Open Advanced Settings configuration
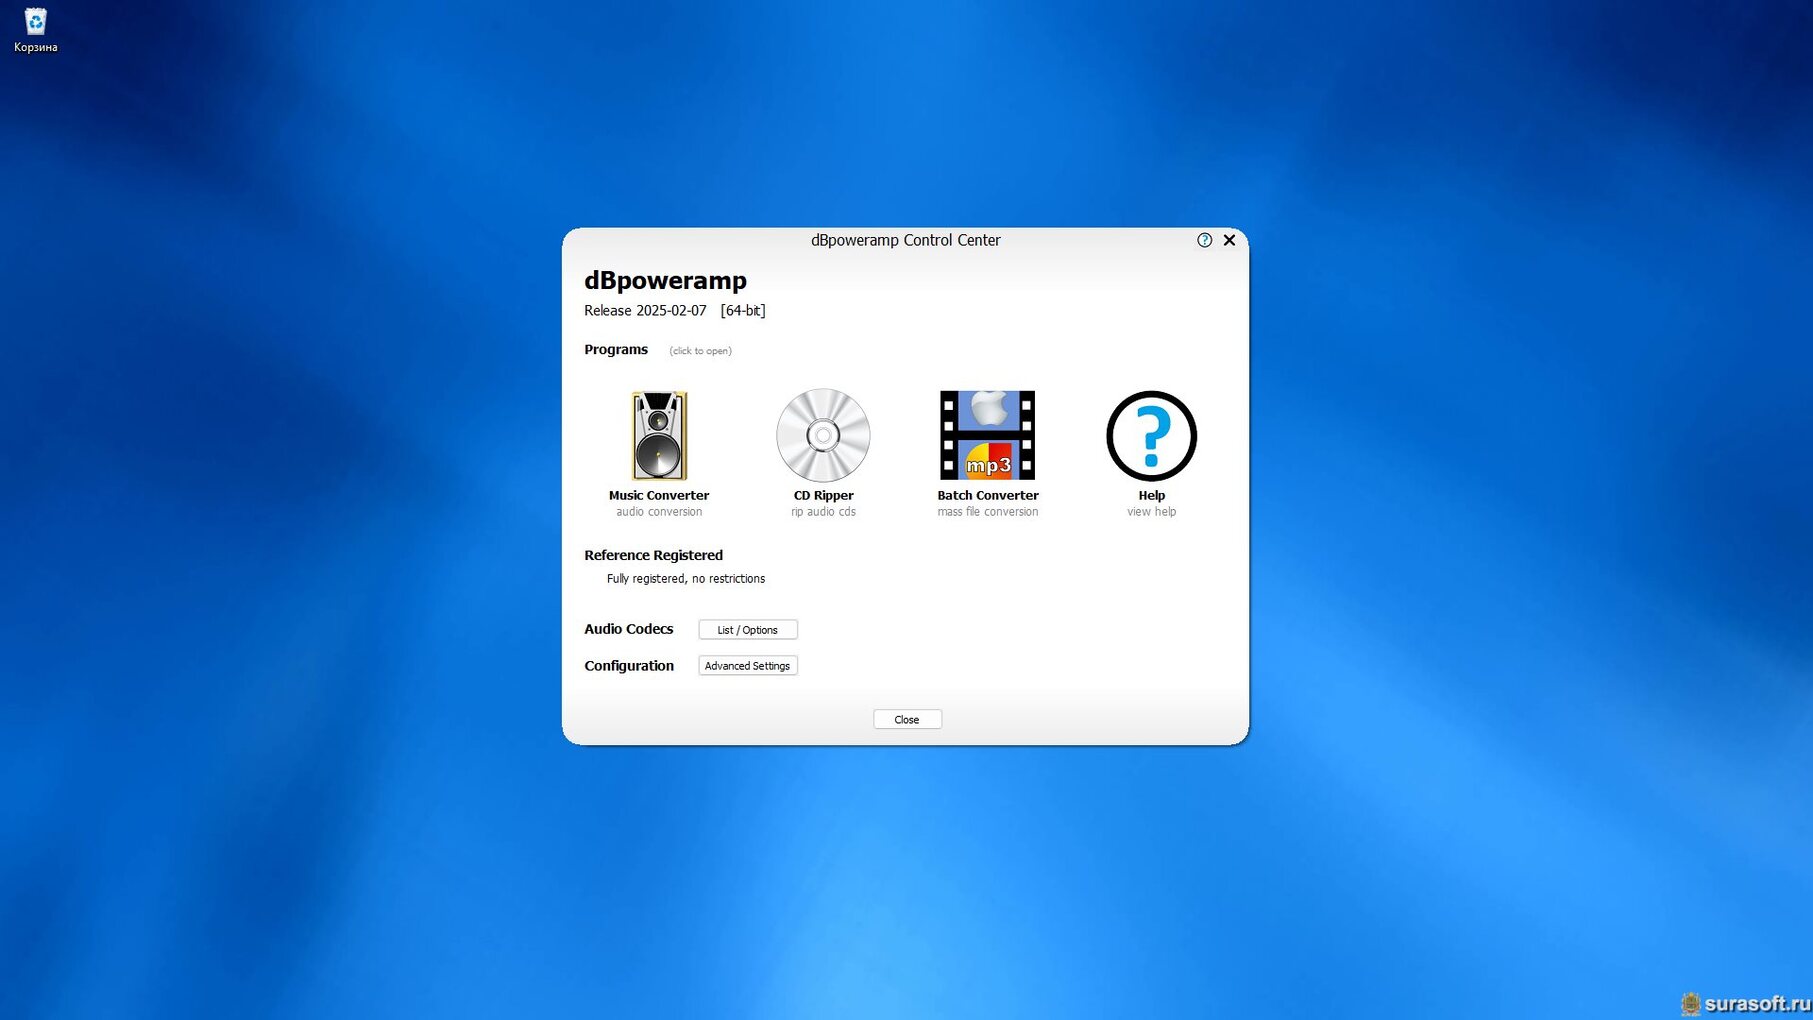 click(x=748, y=666)
